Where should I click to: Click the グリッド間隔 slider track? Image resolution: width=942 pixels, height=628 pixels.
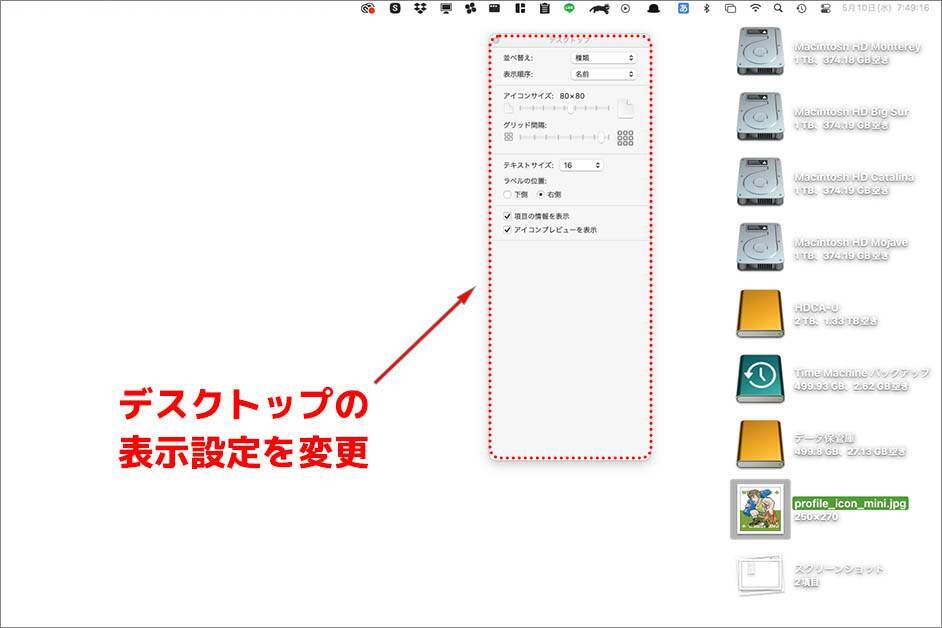click(565, 138)
